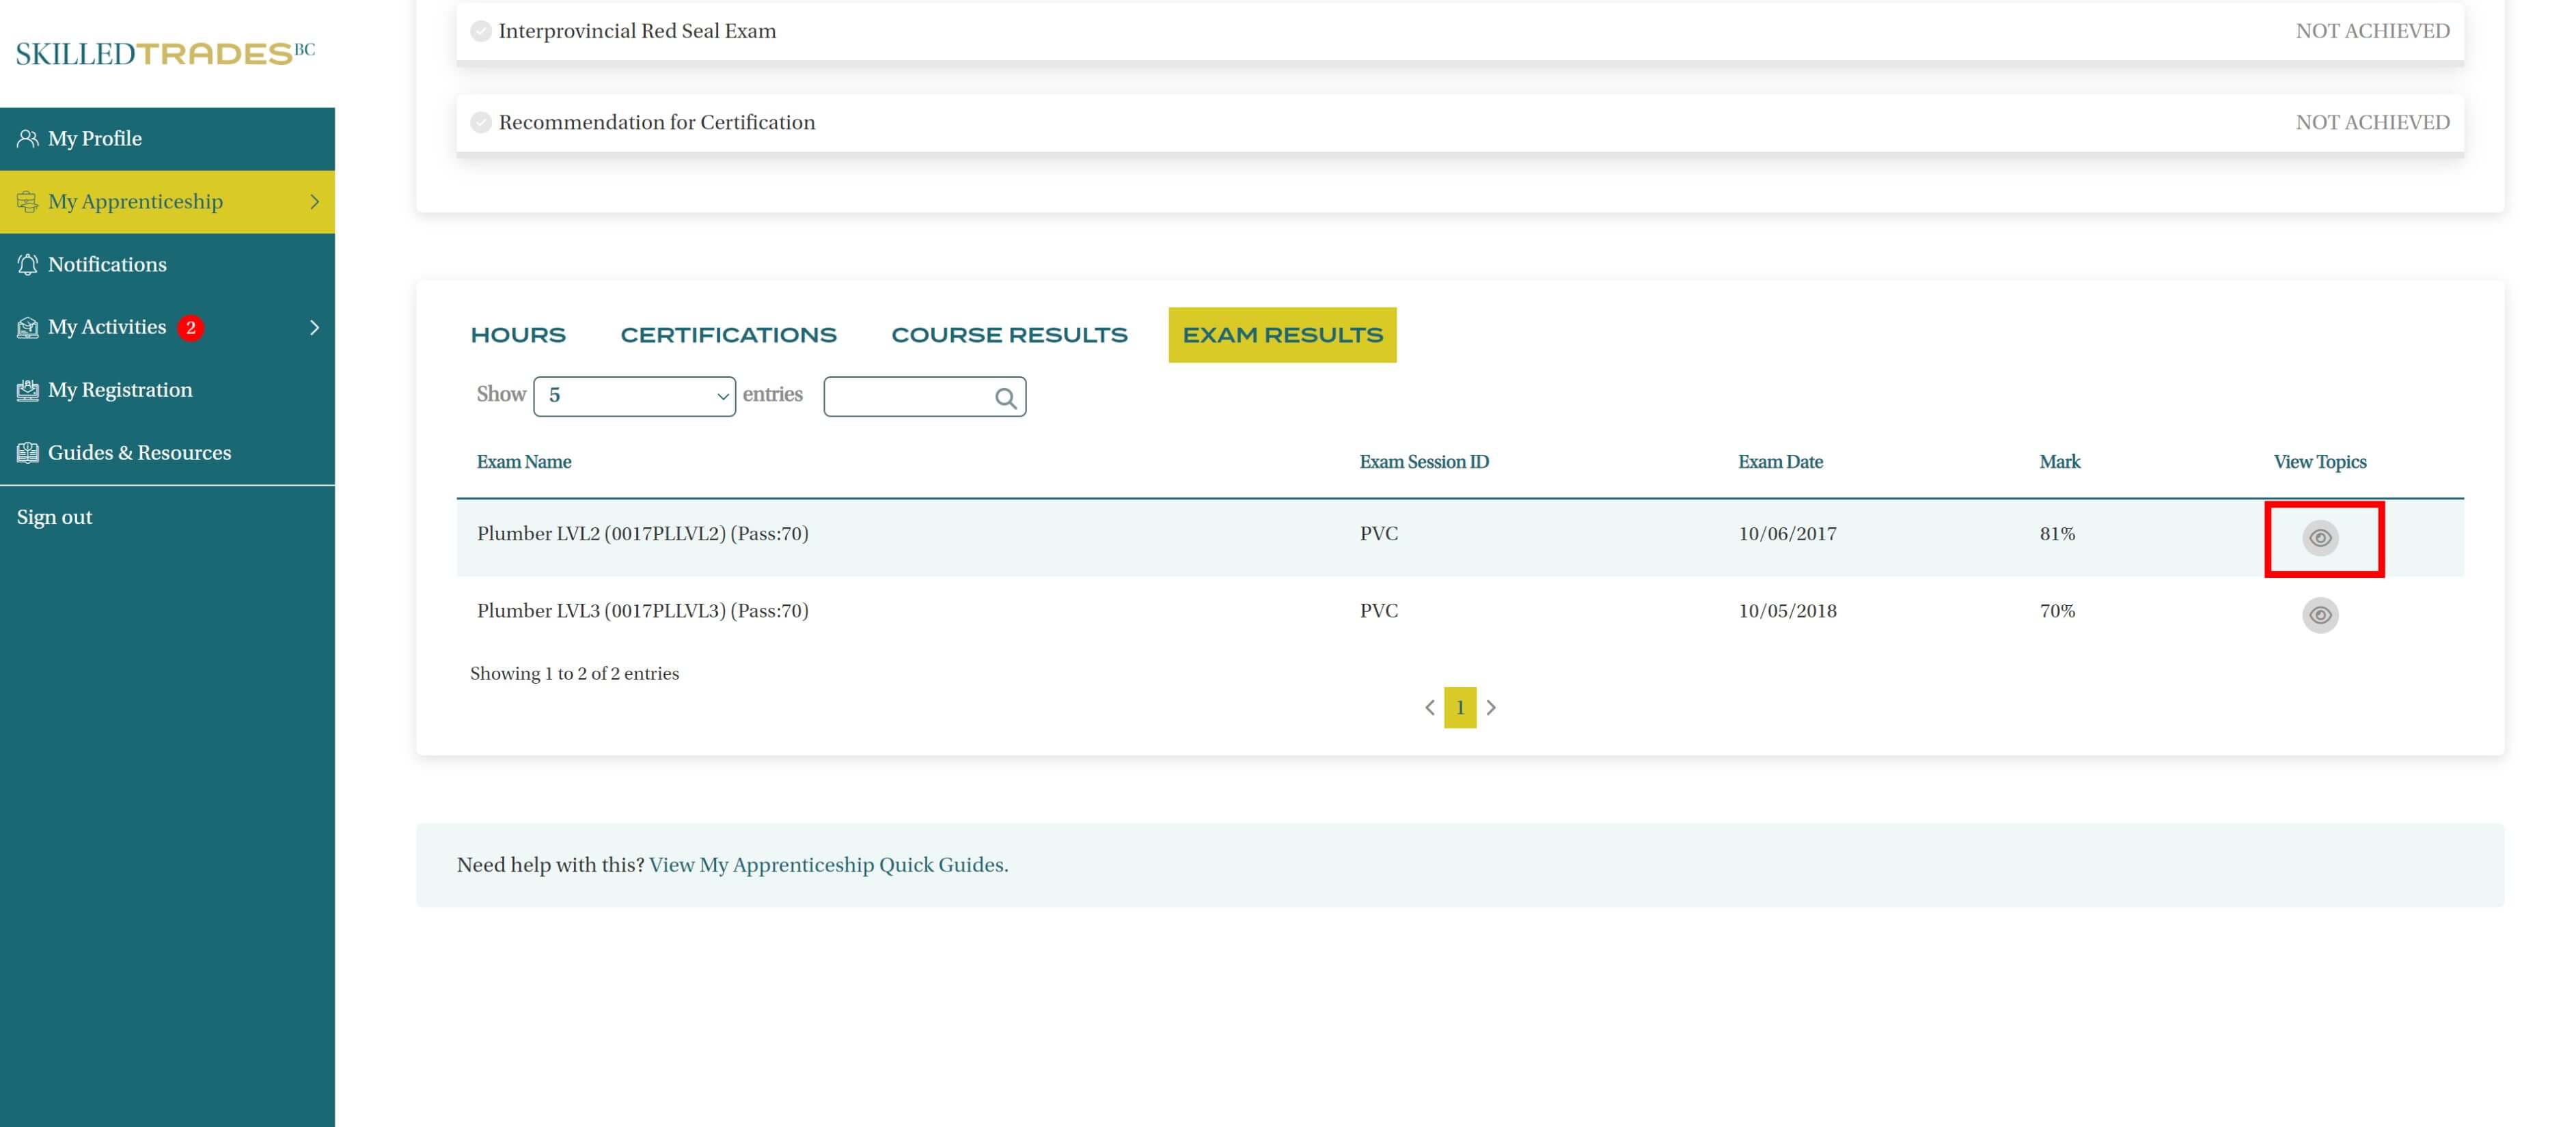2576x1127 pixels.
Task: Click Sign out in sidebar
Action: (54, 517)
